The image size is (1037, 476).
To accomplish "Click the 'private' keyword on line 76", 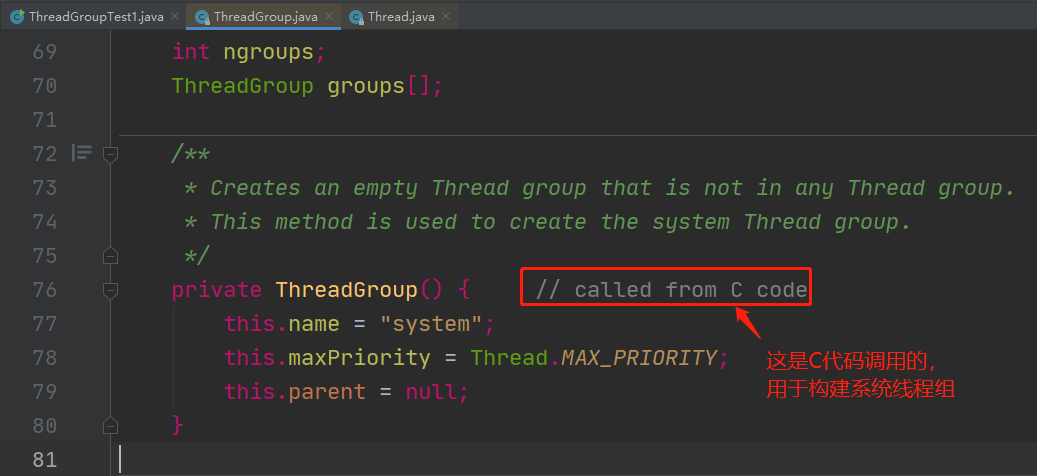I will point(217,290).
